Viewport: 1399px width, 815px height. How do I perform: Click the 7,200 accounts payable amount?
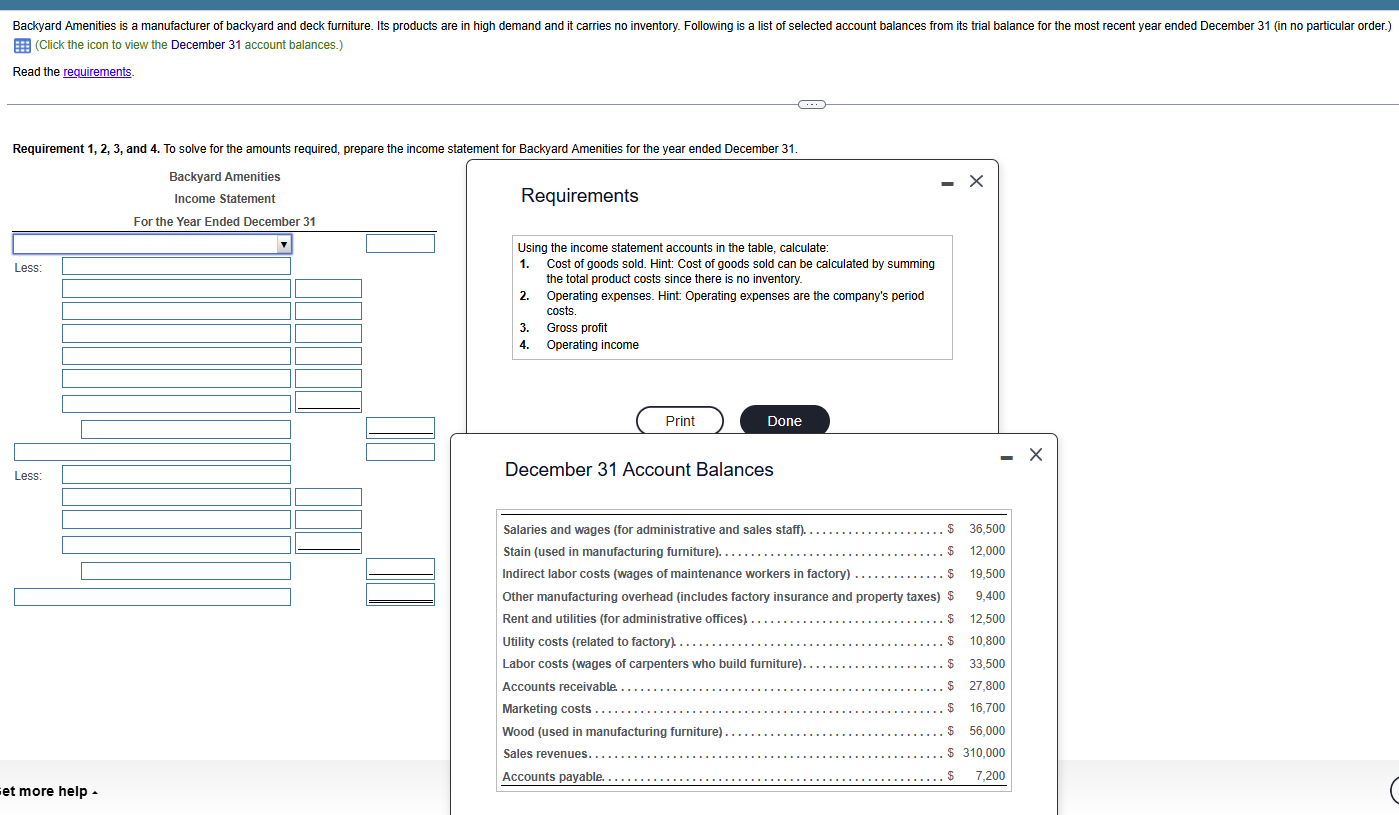point(990,776)
